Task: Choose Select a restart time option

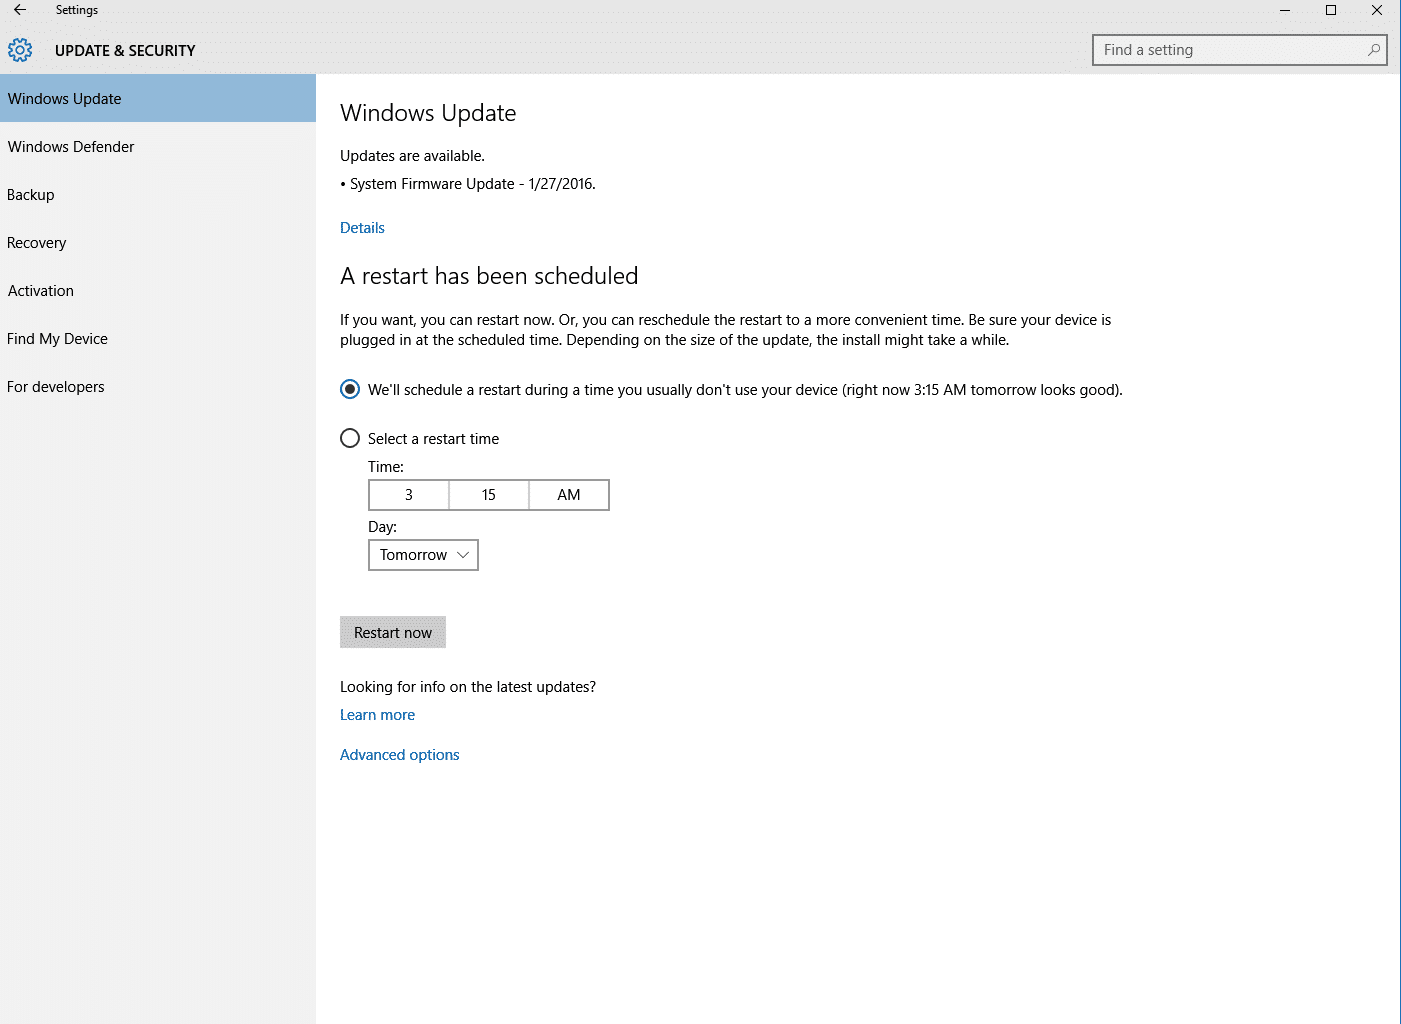Action: pyautogui.click(x=350, y=438)
